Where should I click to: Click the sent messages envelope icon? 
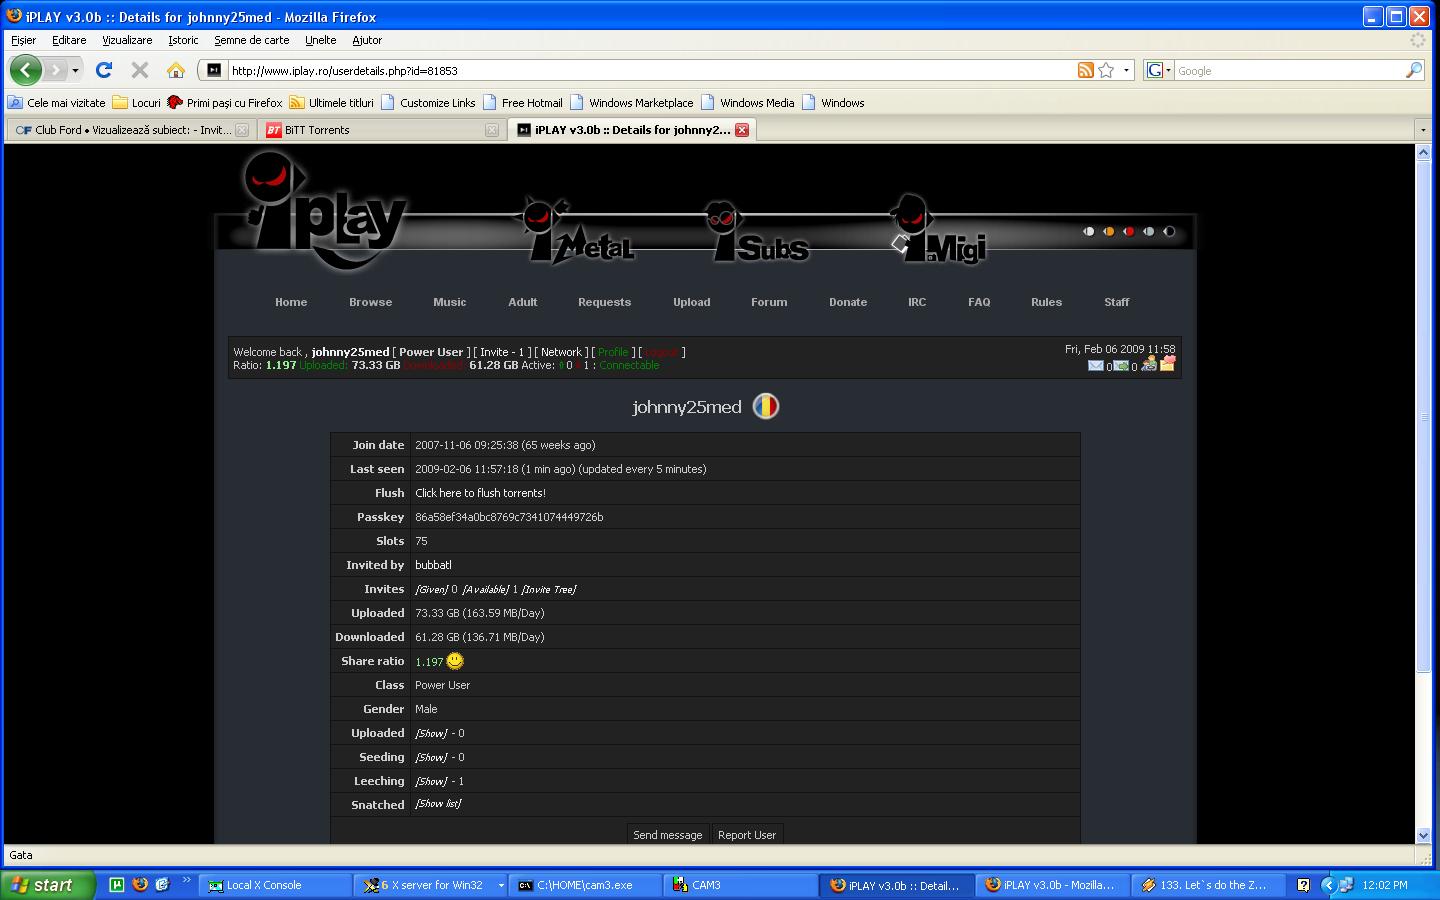tap(1122, 366)
